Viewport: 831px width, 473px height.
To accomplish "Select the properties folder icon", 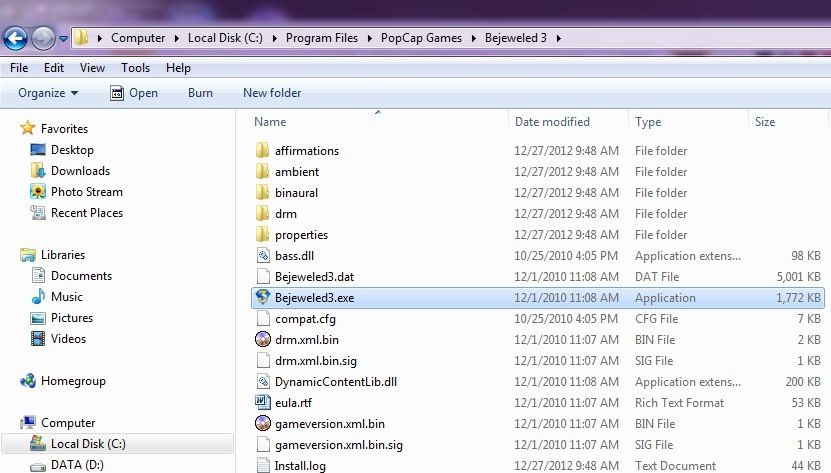I will pyautogui.click(x=262, y=234).
